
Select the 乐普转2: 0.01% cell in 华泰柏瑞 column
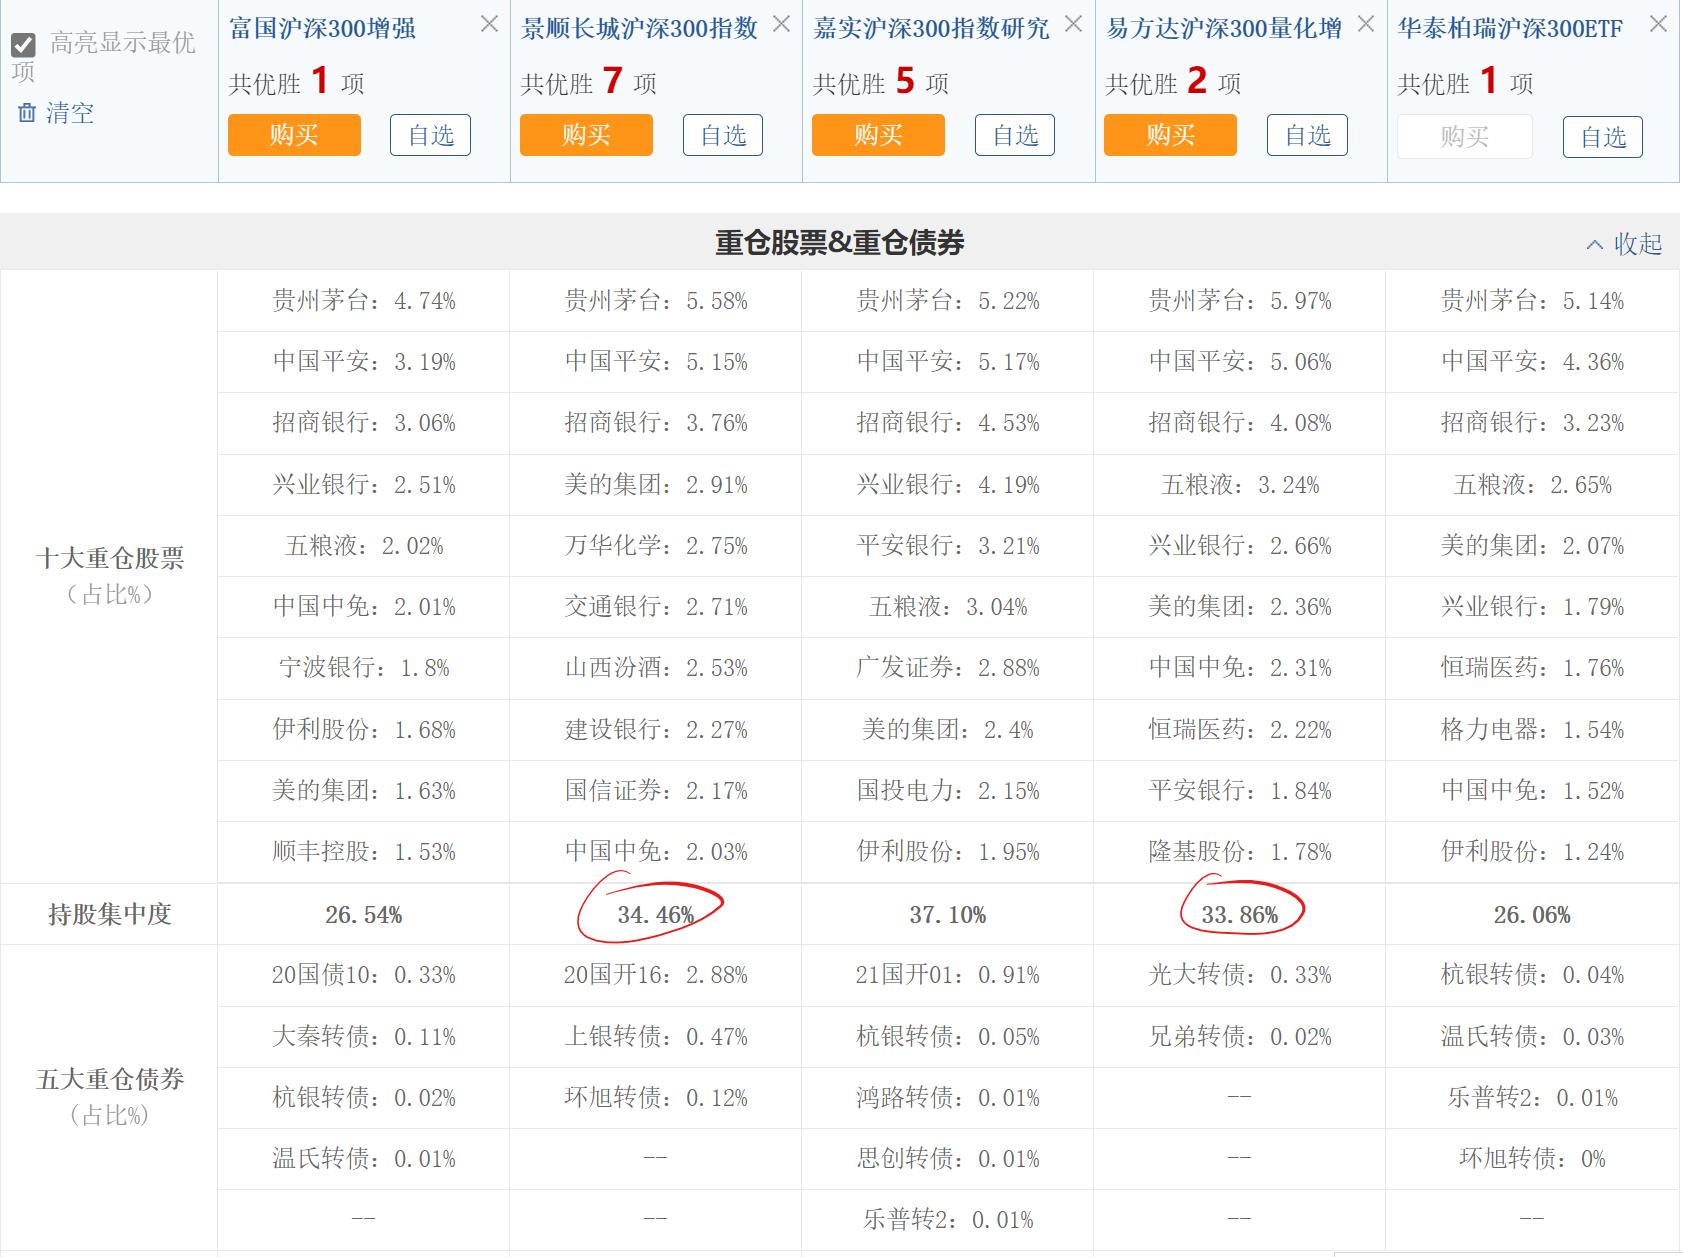pos(1532,1098)
